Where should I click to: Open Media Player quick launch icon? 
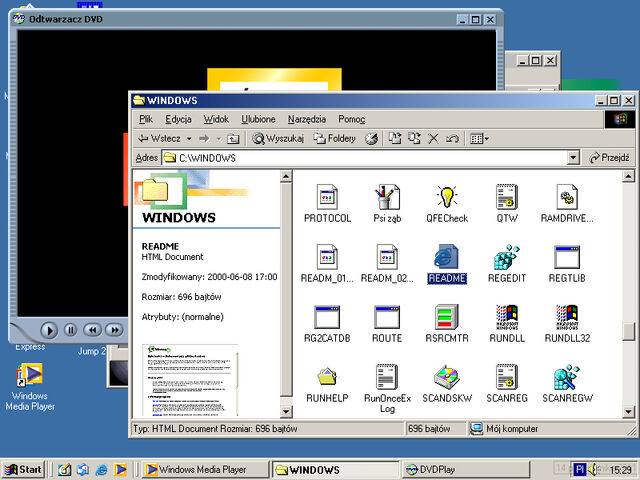[x=120, y=470]
